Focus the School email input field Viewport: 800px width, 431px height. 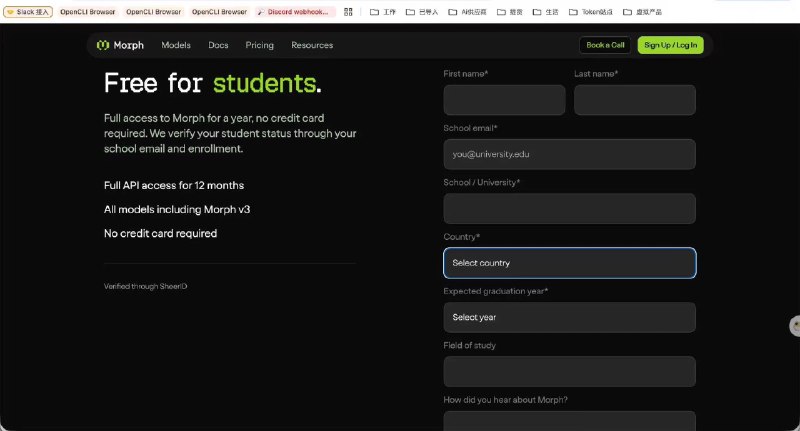(x=569, y=154)
